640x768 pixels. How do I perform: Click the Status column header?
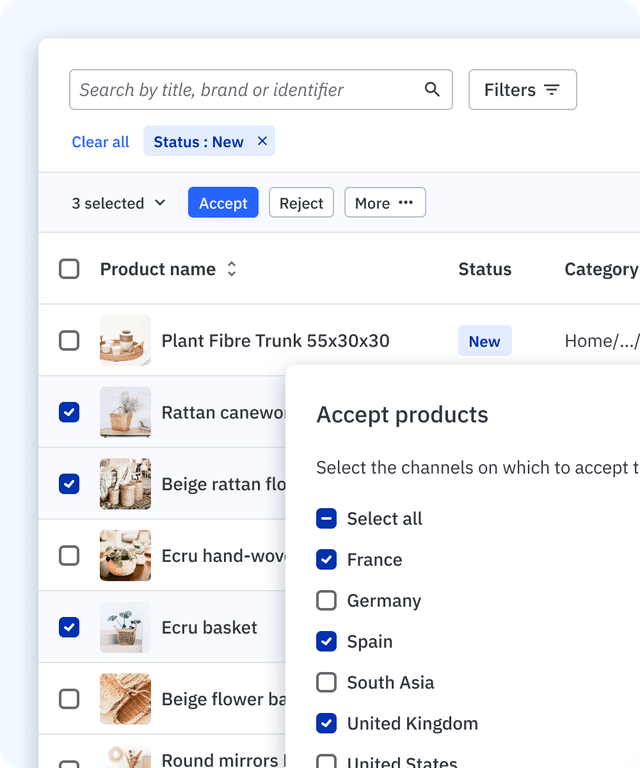[x=485, y=269]
